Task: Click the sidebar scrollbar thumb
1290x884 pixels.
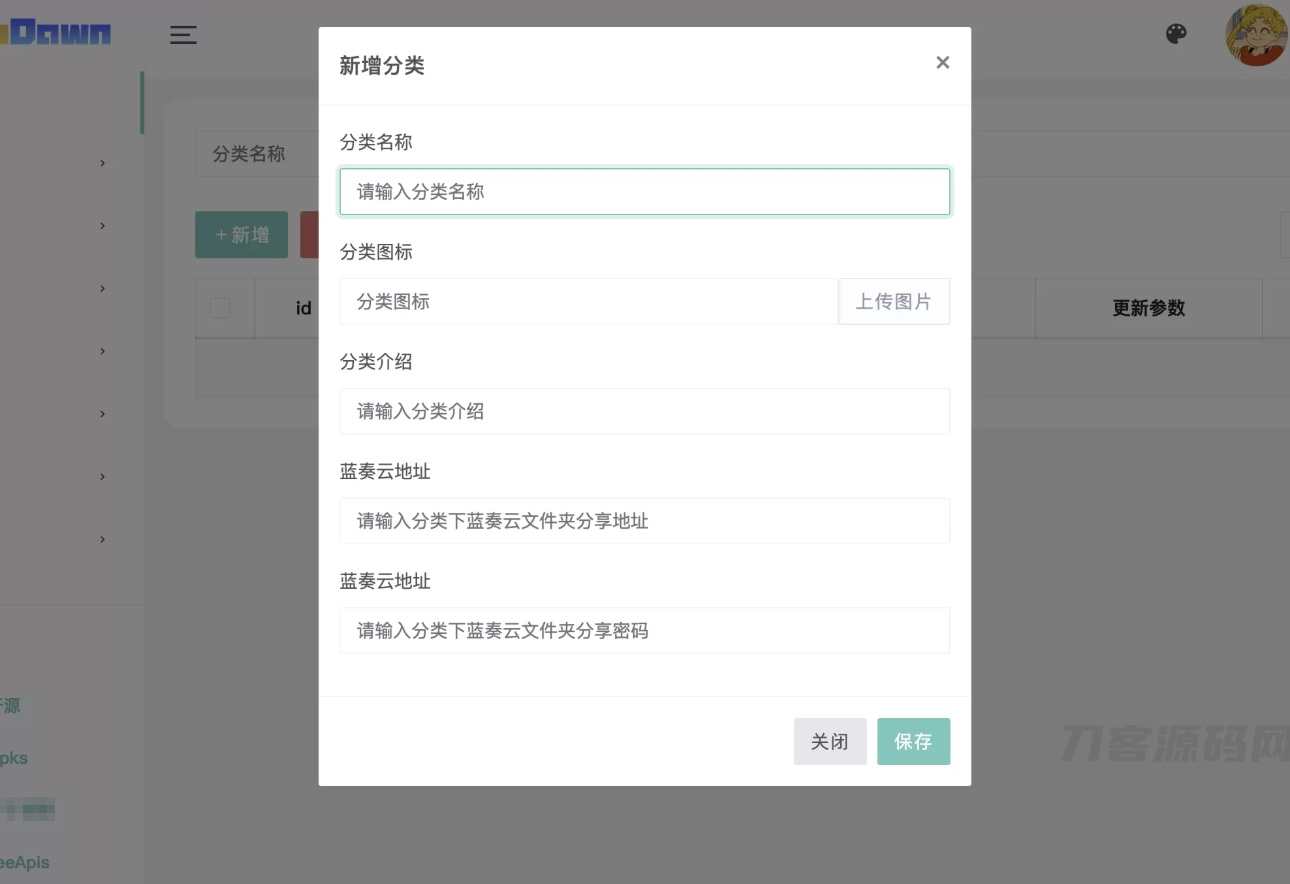Action: click(142, 102)
